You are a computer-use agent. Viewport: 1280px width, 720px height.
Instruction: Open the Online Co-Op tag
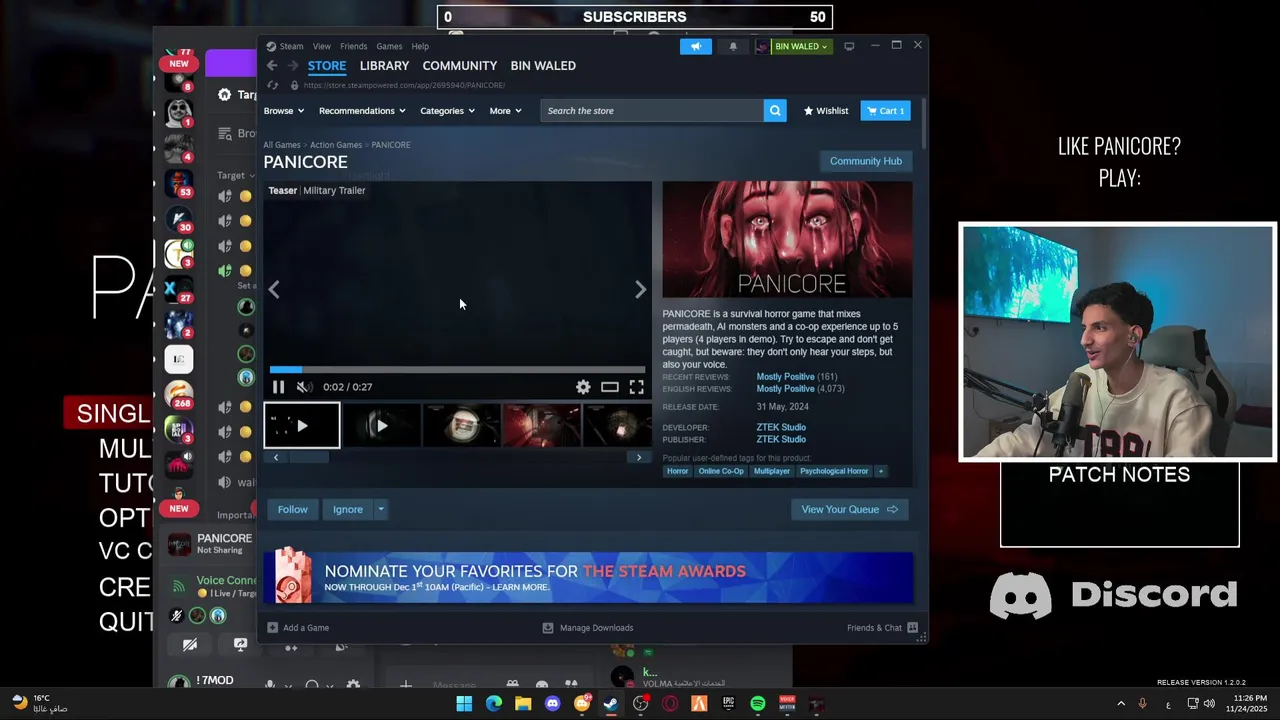point(721,471)
